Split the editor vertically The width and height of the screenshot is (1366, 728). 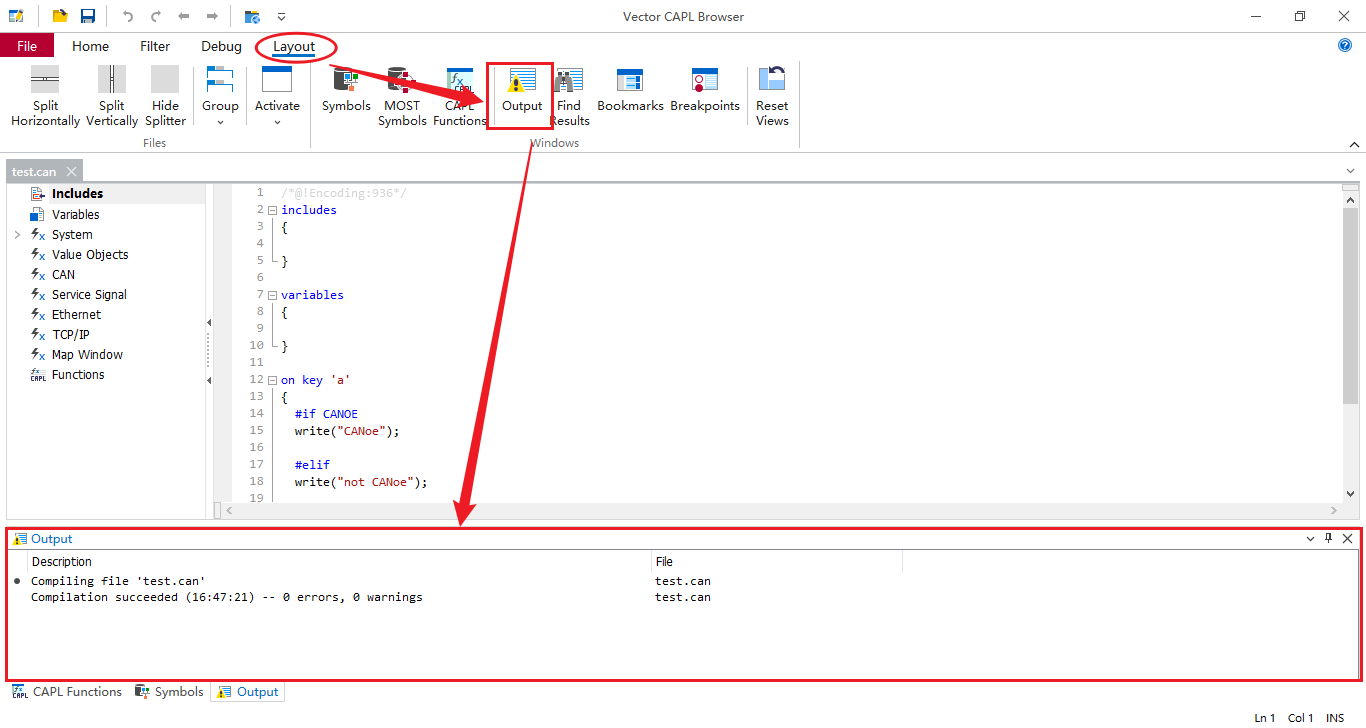tap(112, 96)
